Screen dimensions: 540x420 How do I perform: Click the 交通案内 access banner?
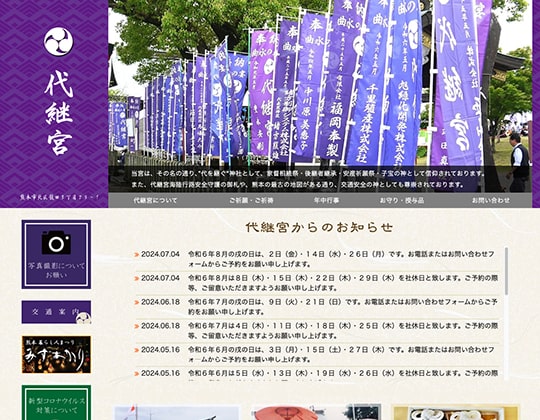56,312
